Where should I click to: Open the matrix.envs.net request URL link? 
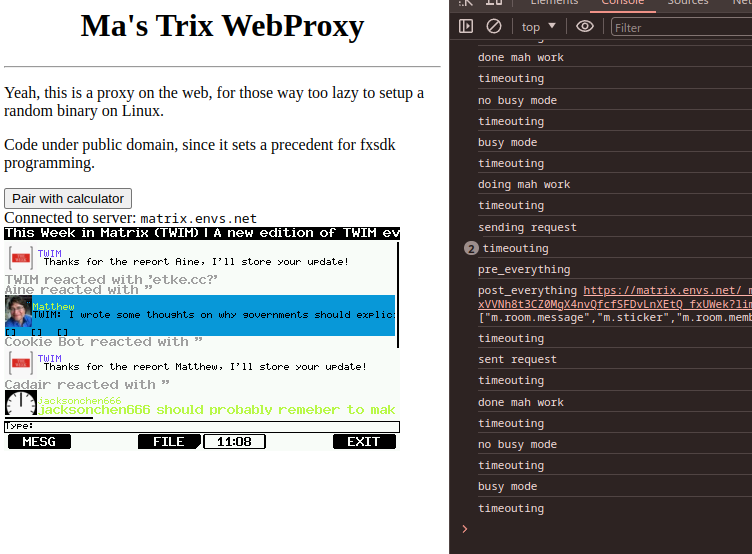click(x=666, y=291)
